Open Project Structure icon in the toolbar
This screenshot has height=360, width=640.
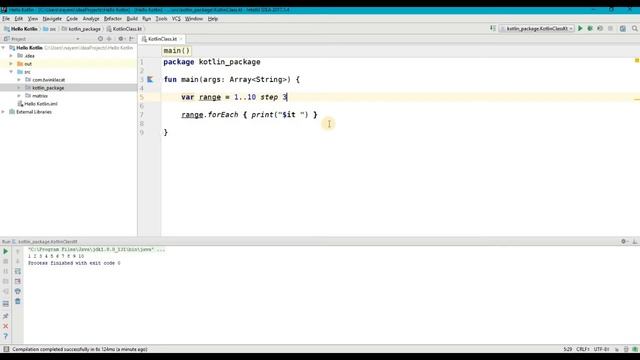click(622, 29)
